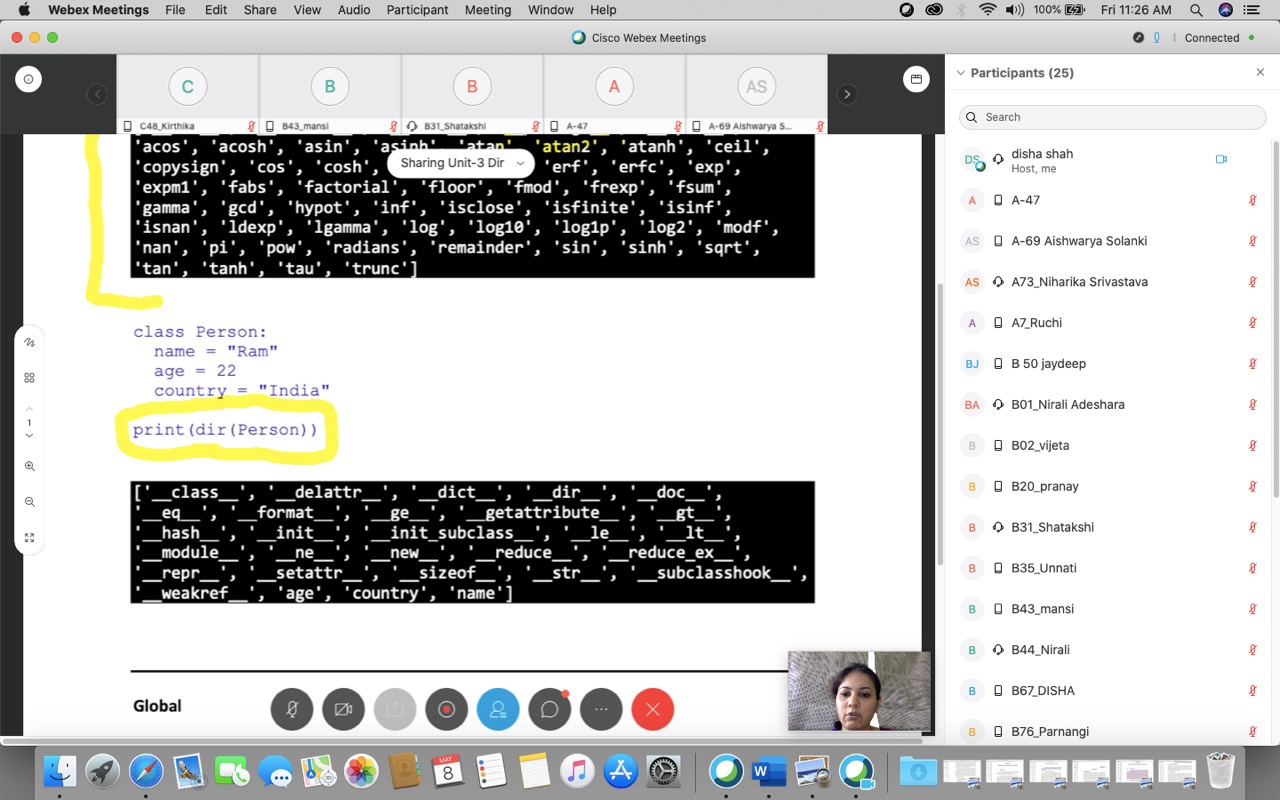Image resolution: width=1280 pixels, height=800 pixels.
Task: Toggle full-screen view in side toolbar
Action: (x=29, y=538)
